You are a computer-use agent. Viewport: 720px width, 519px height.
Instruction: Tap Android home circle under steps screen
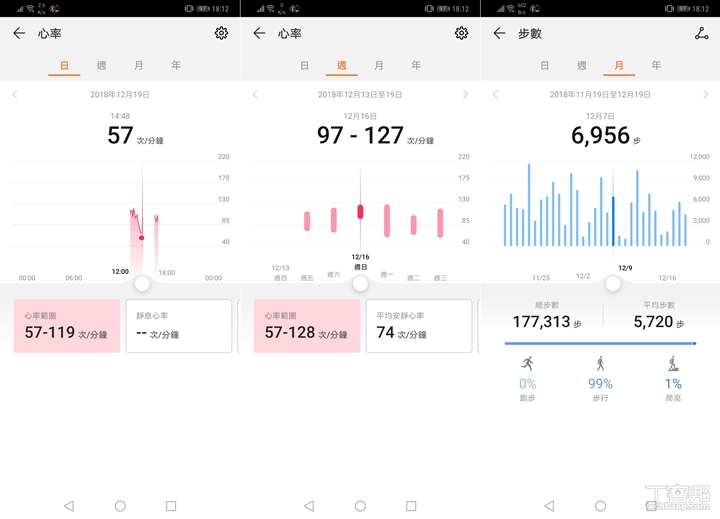pos(600,506)
